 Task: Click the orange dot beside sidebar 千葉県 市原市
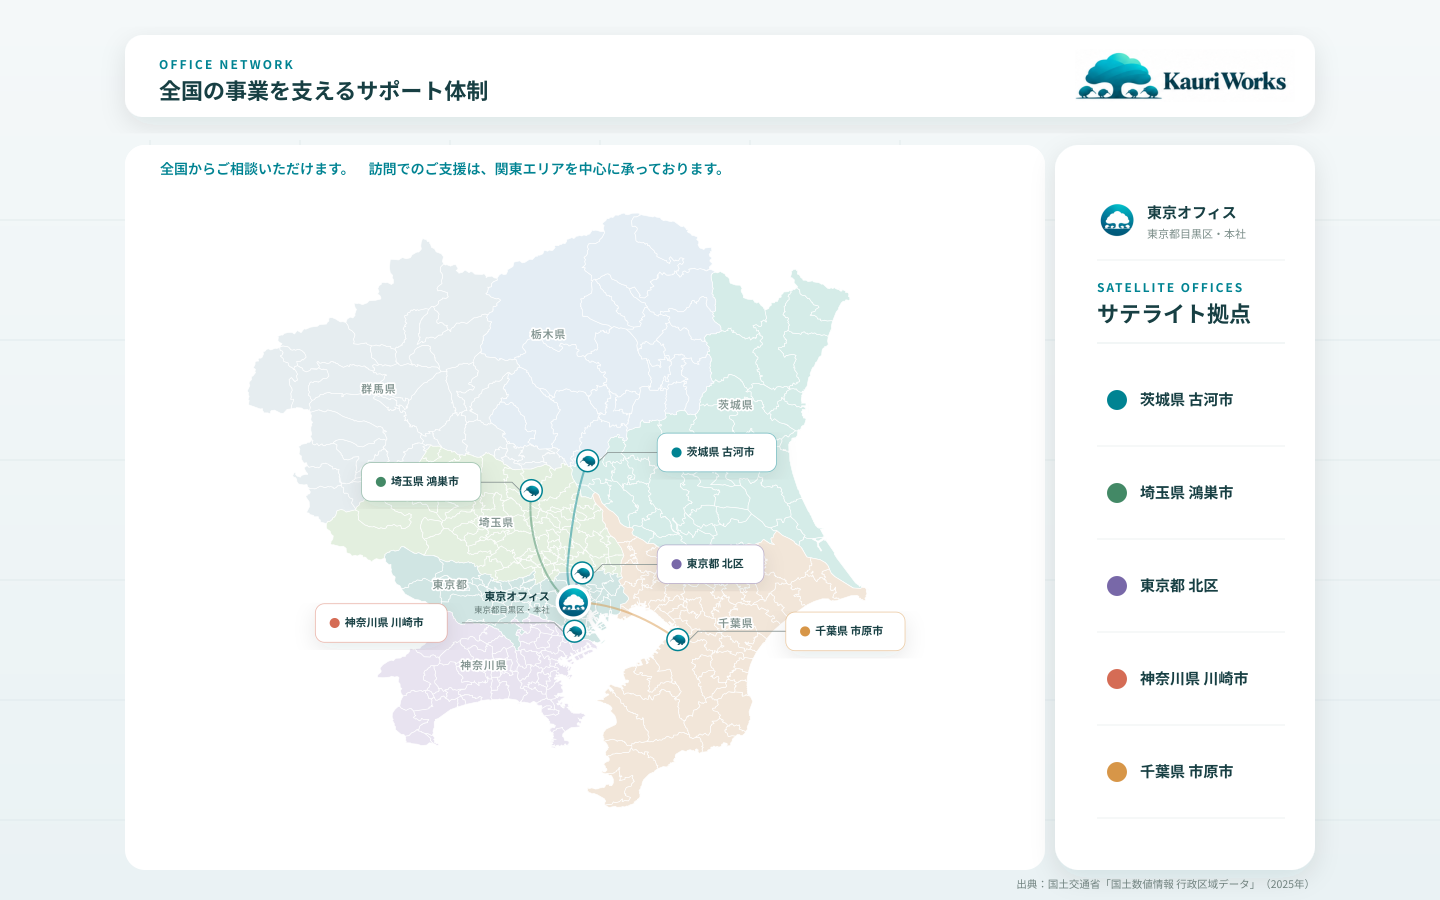pos(1117,772)
